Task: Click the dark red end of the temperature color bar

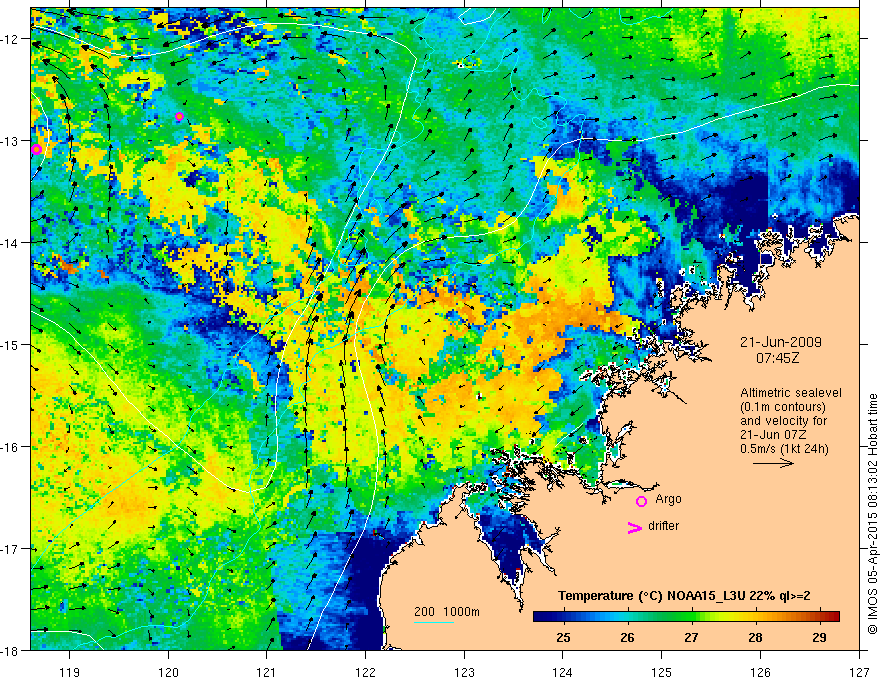Action: 833,616
